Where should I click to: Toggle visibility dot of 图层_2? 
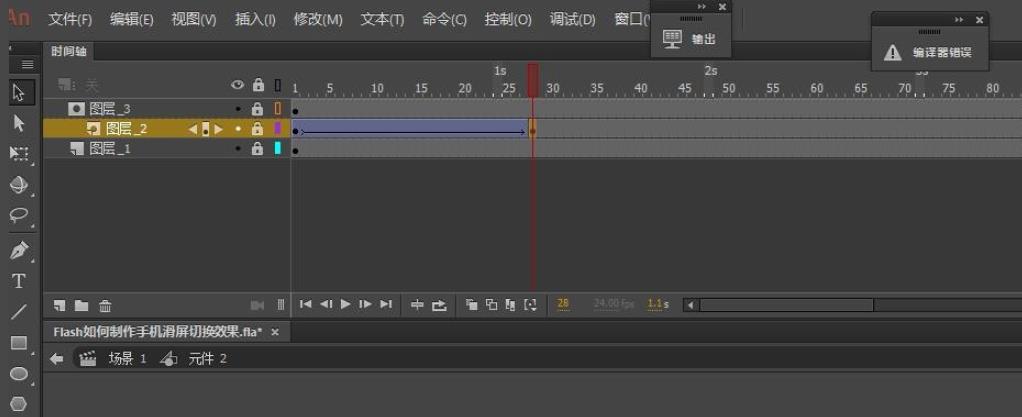point(238,129)
